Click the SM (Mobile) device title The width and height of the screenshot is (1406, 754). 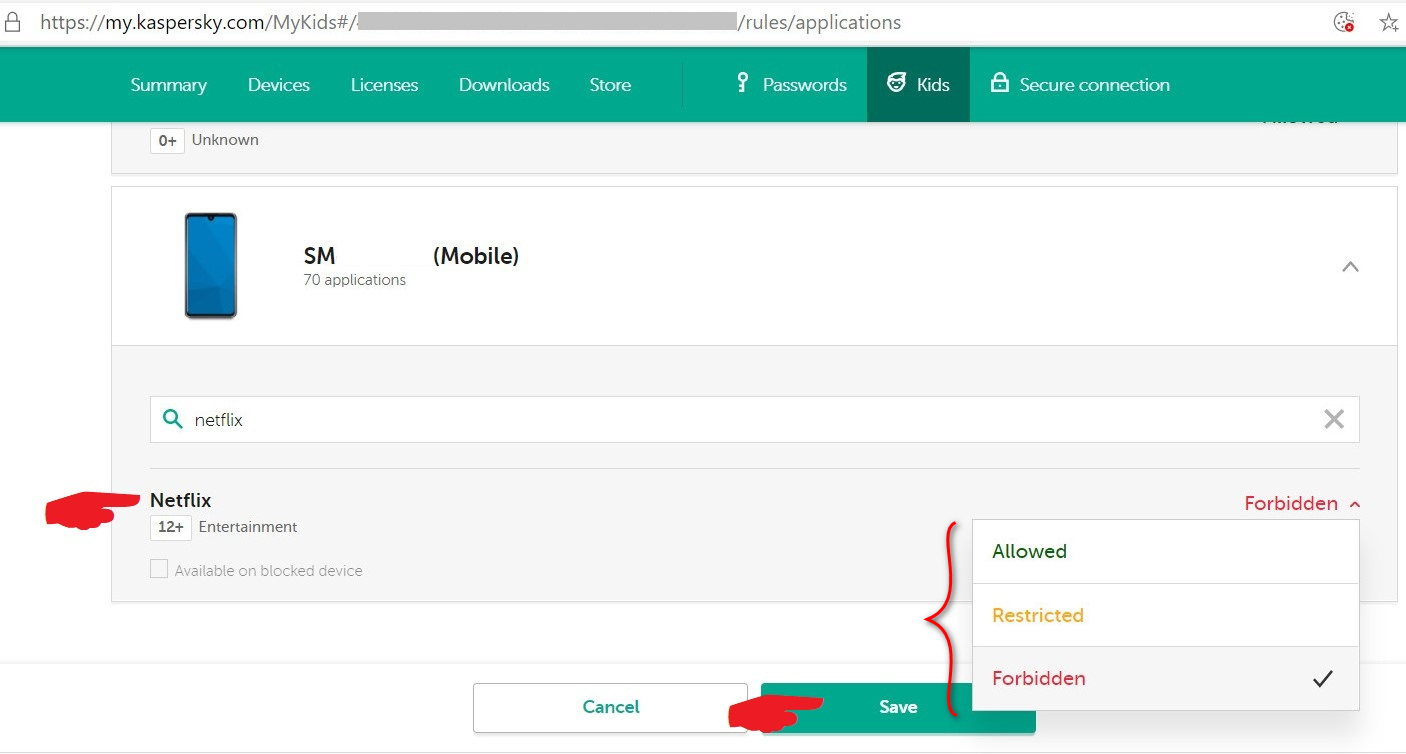(411, 256)
